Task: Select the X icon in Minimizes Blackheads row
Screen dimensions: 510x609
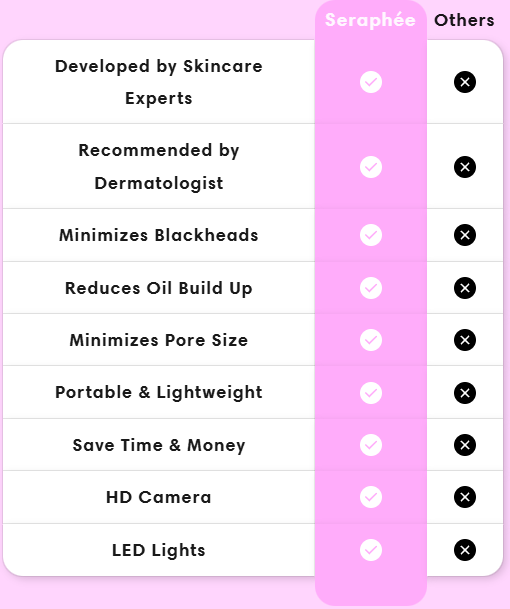Action: tap(465, 235)
